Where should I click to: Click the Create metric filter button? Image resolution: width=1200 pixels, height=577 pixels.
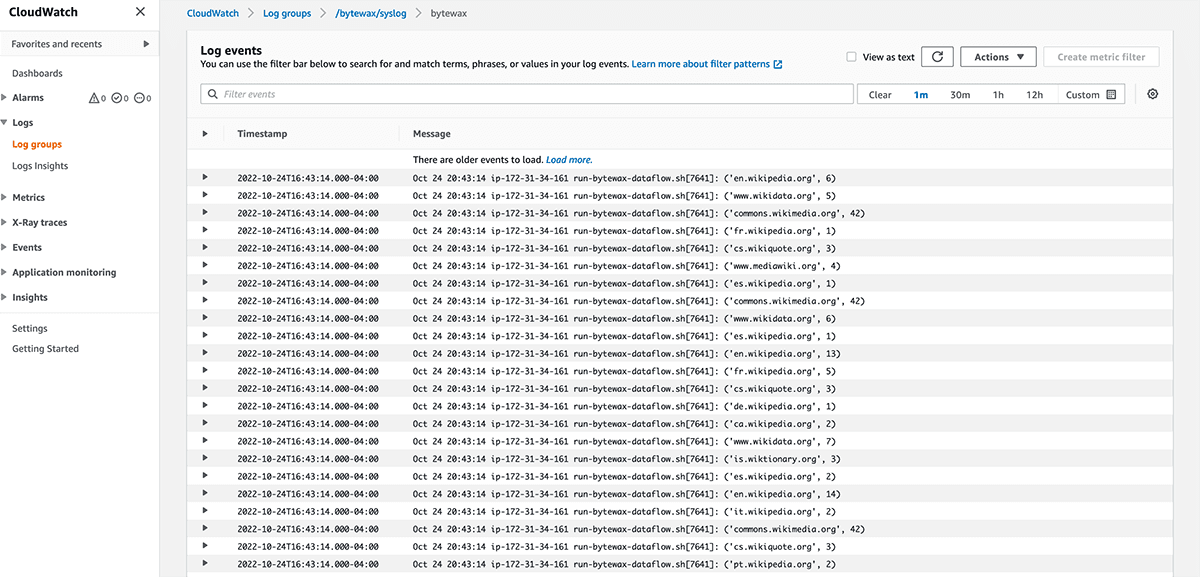(x=1101, y=56)
